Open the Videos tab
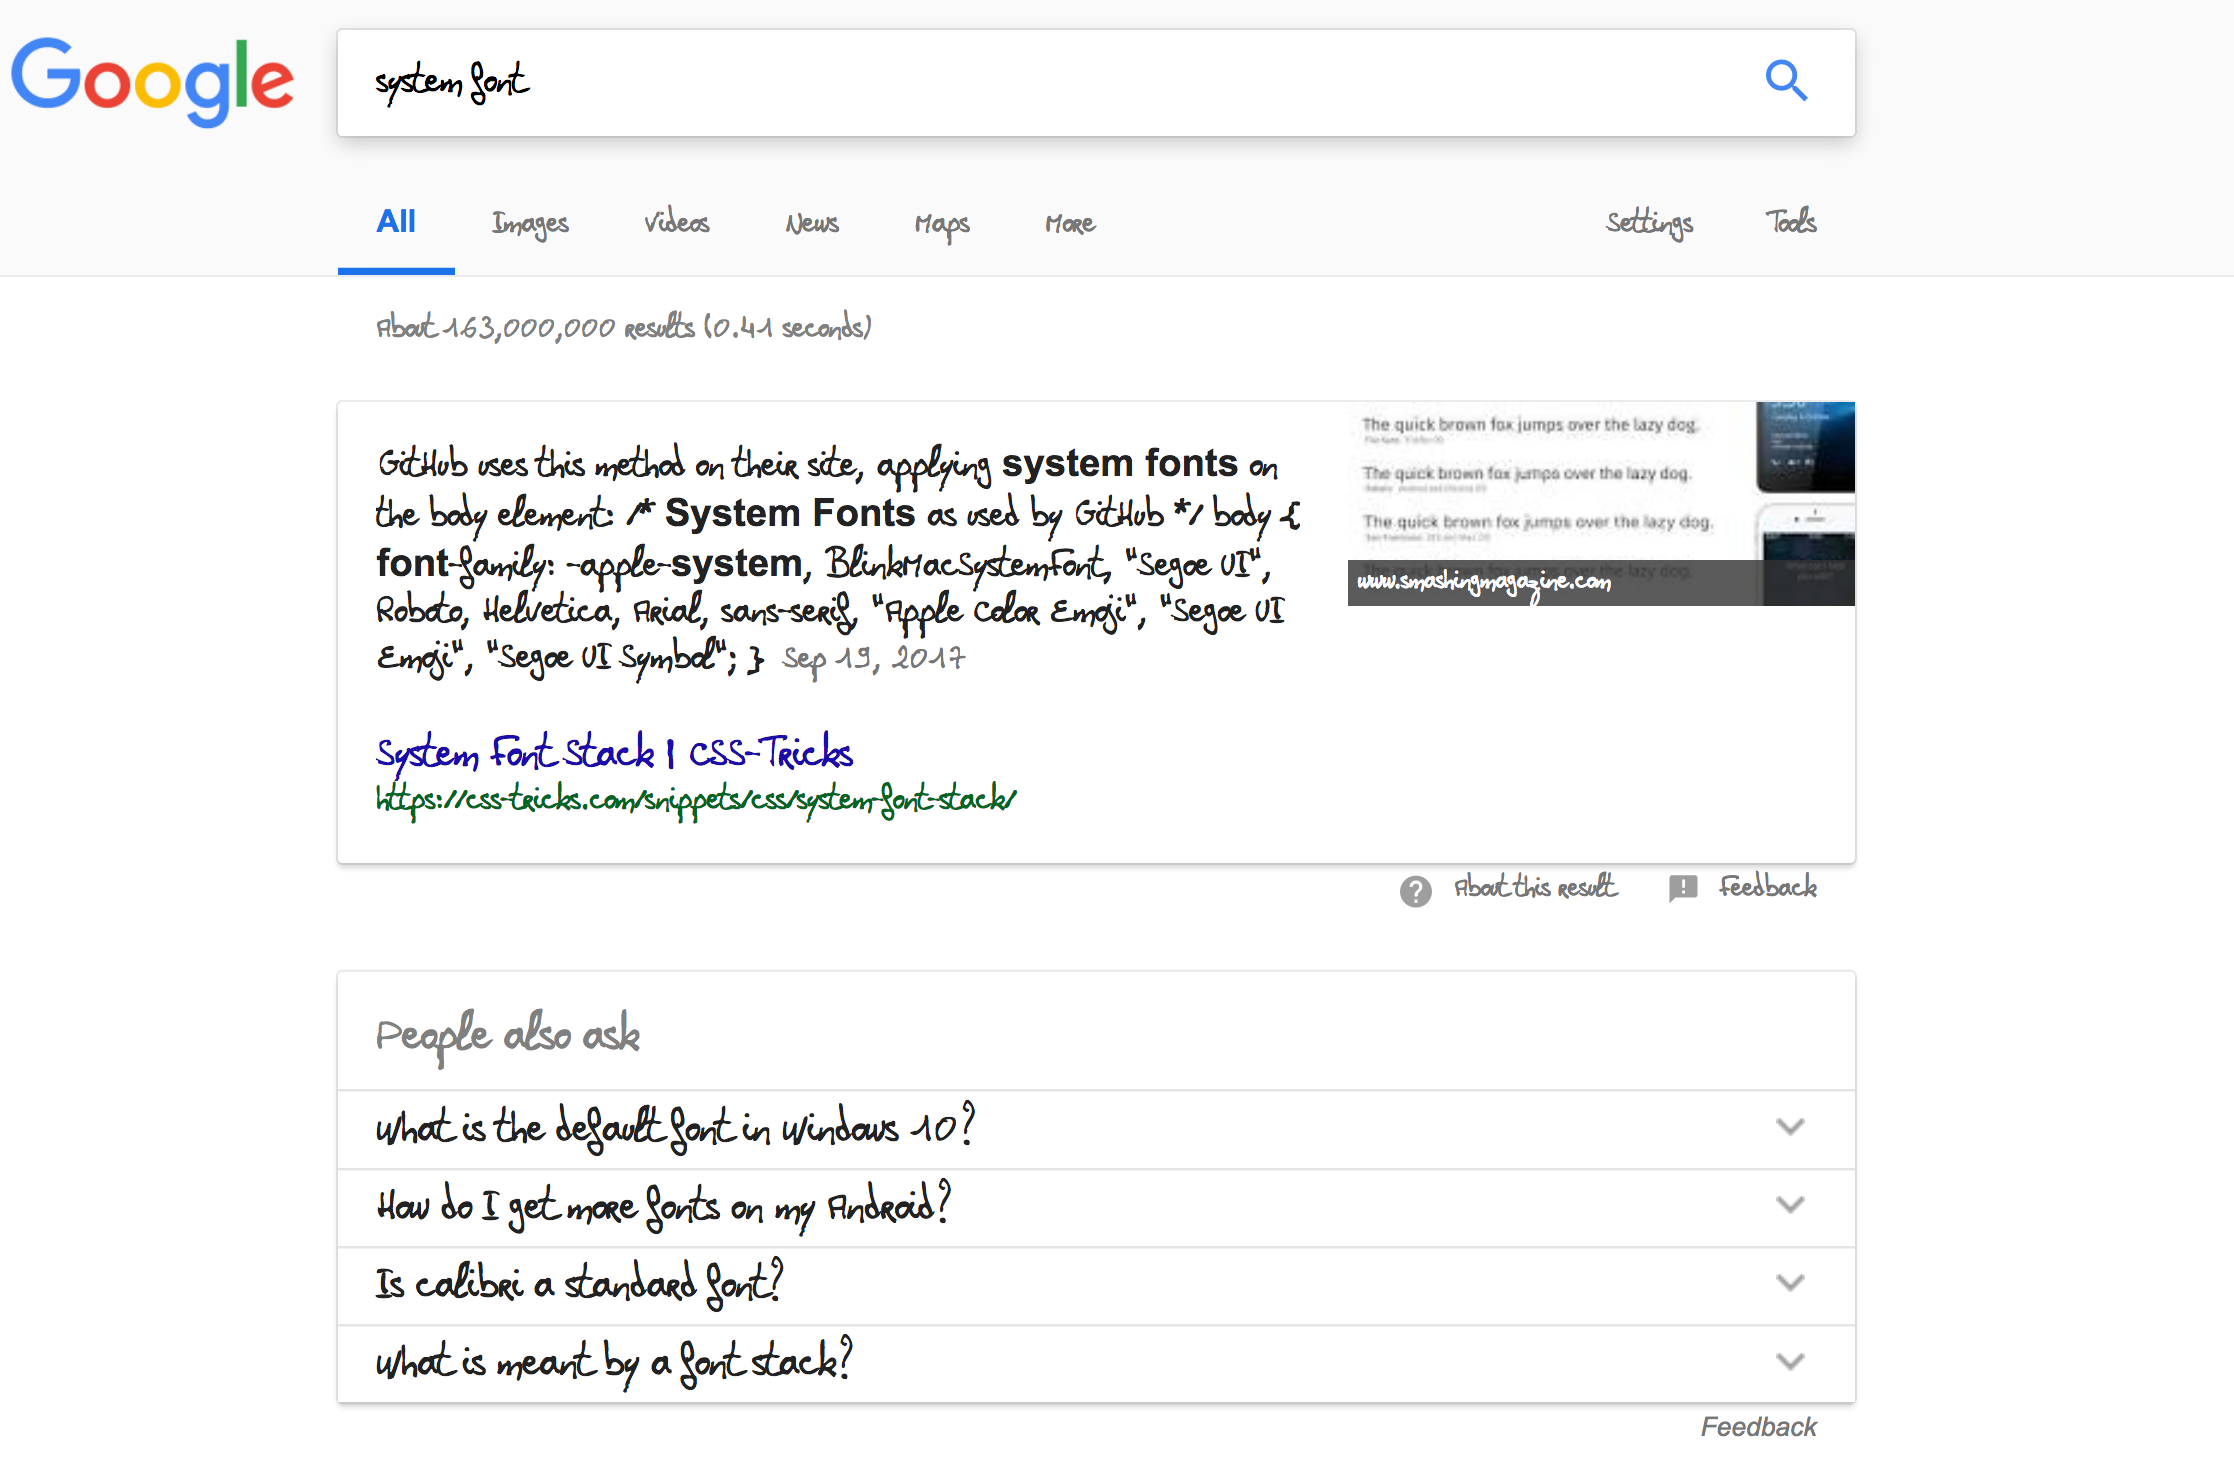This screenshot has height=1478, width=2234. [677, 222]
